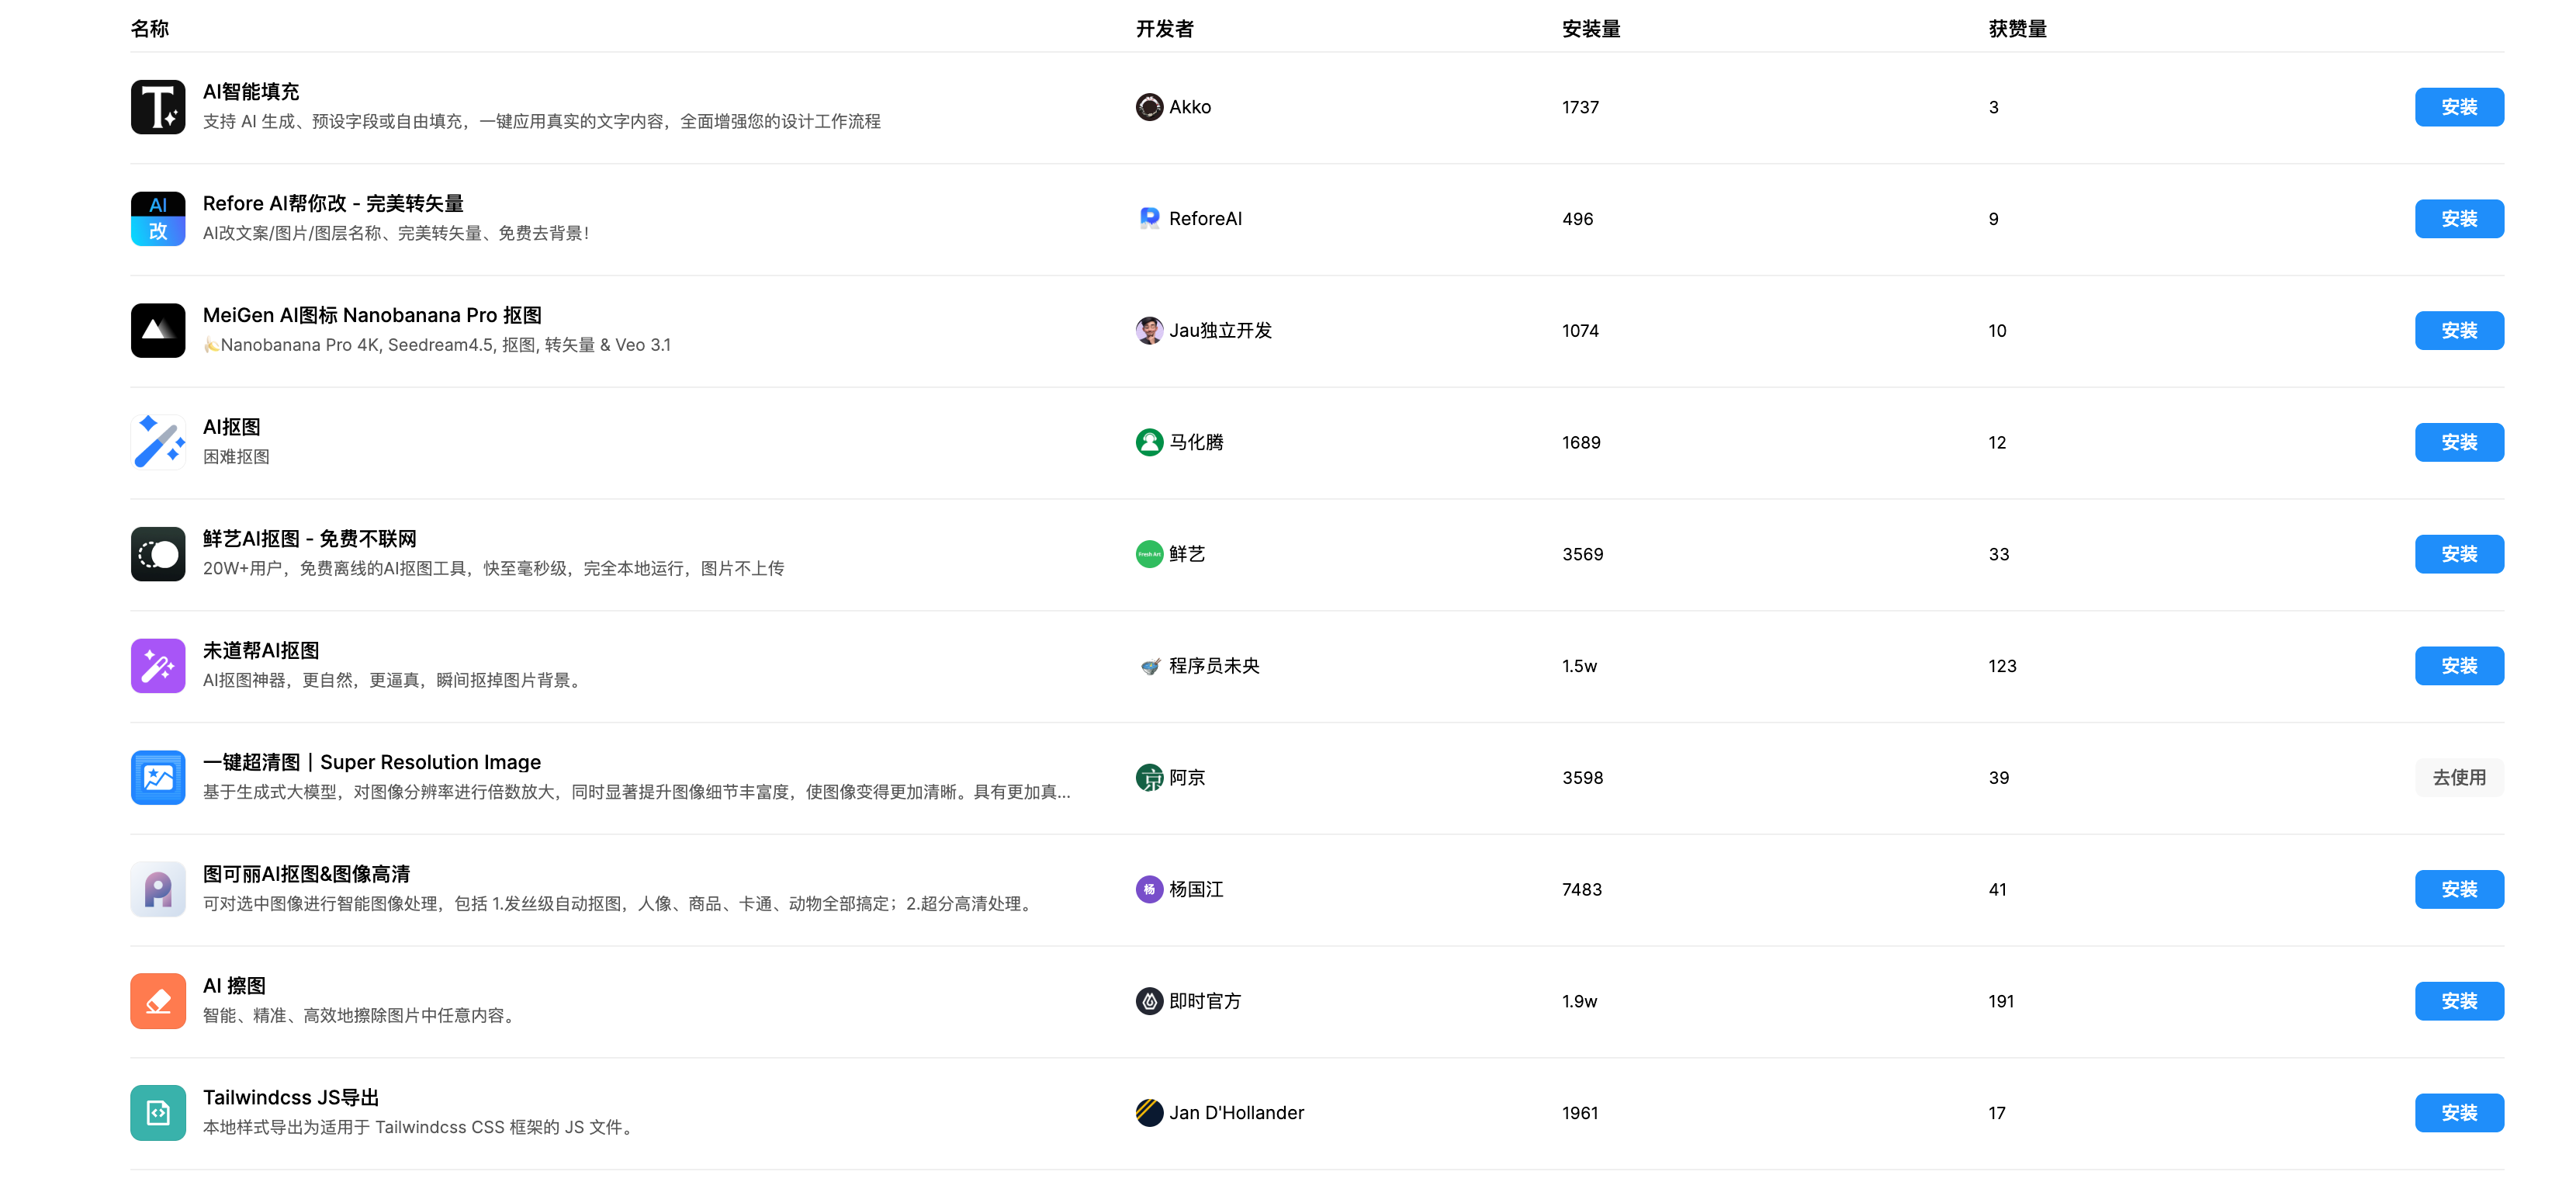Click the 鲜艺AI抠图 plugin icon
The image size is (2576, 1189).
click(x=158, y=554)
